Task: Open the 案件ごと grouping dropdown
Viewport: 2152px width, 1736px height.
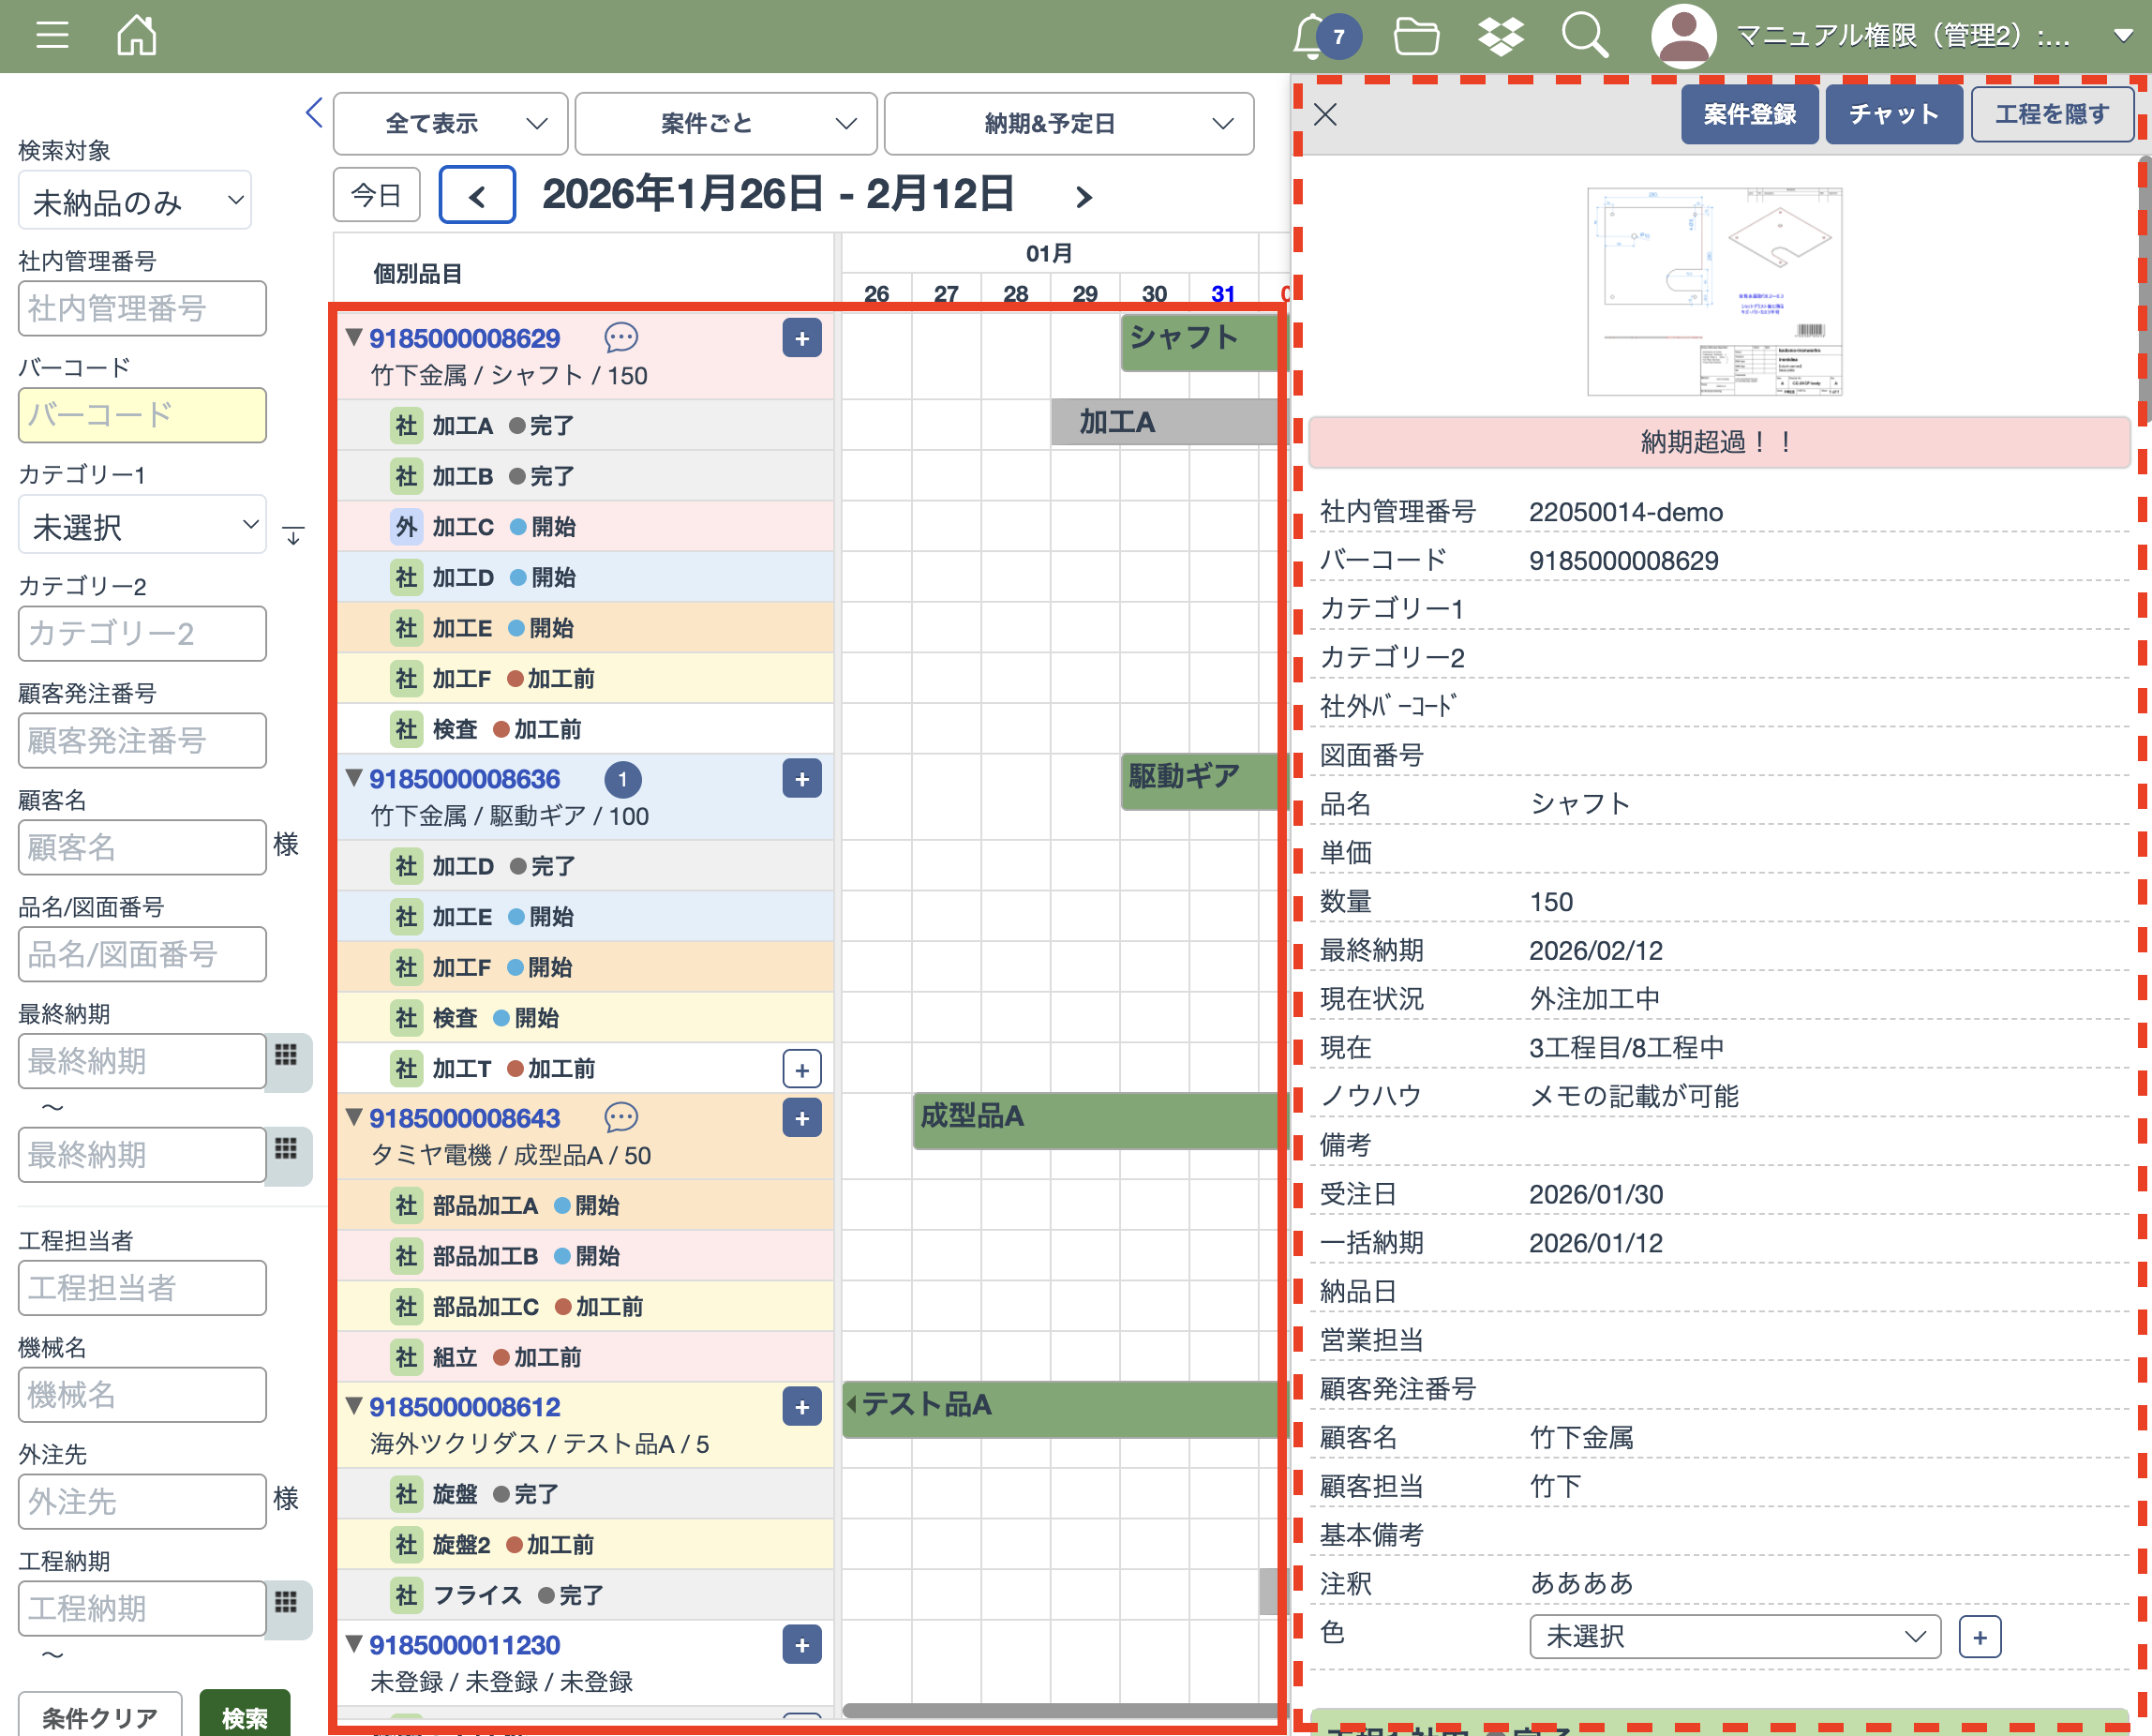Action: click(726, 124)
